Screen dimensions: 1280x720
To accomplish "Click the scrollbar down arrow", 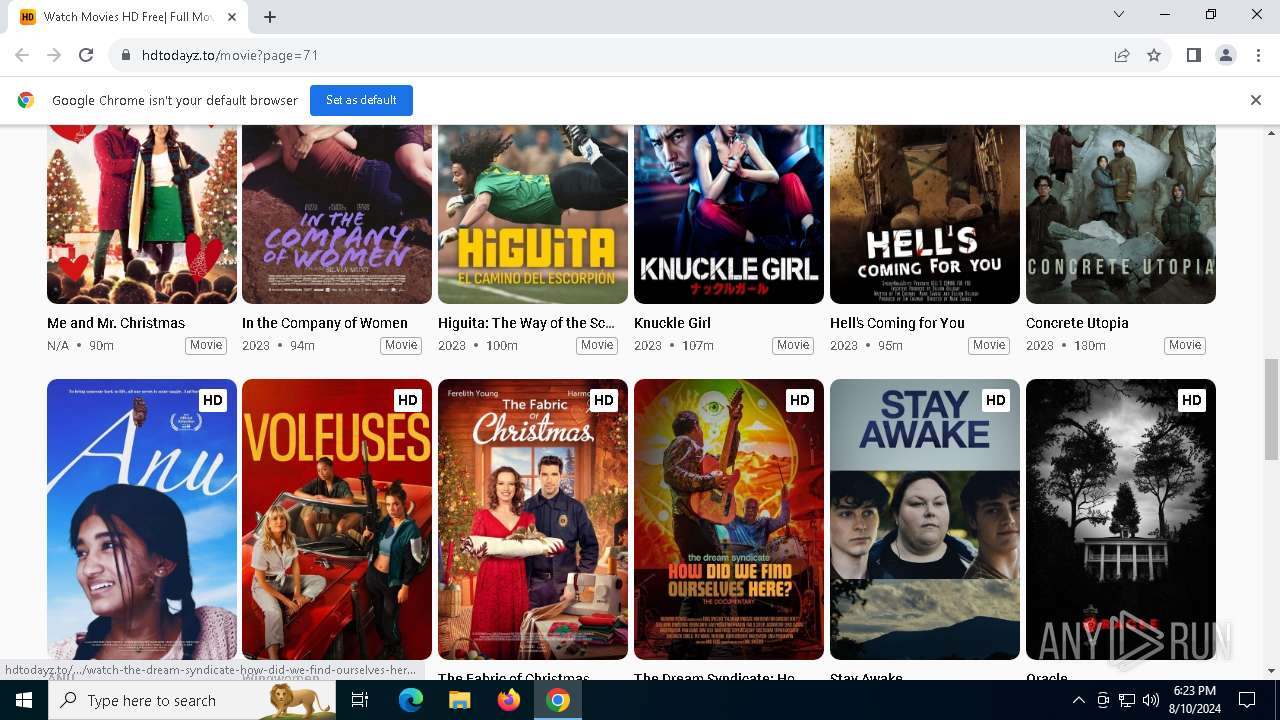I will click(1272, 671).
